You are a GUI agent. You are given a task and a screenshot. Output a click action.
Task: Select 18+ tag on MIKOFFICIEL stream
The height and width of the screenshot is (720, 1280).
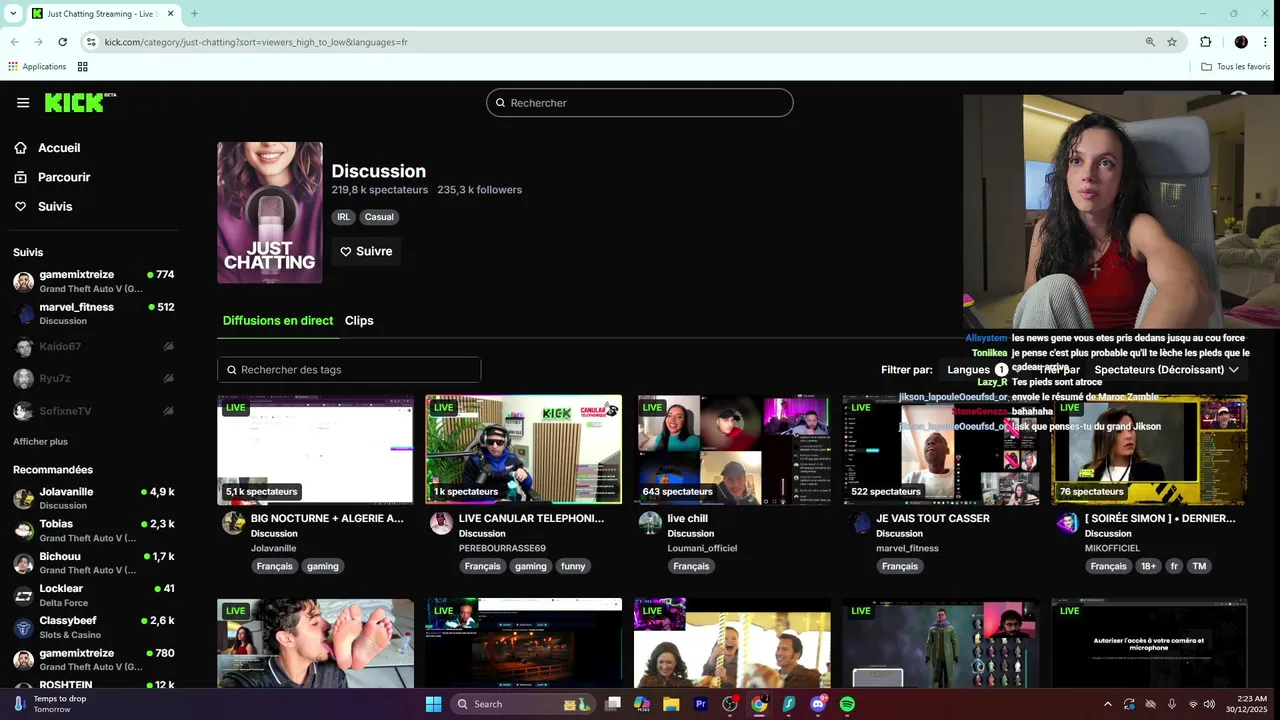(1149, 566)
